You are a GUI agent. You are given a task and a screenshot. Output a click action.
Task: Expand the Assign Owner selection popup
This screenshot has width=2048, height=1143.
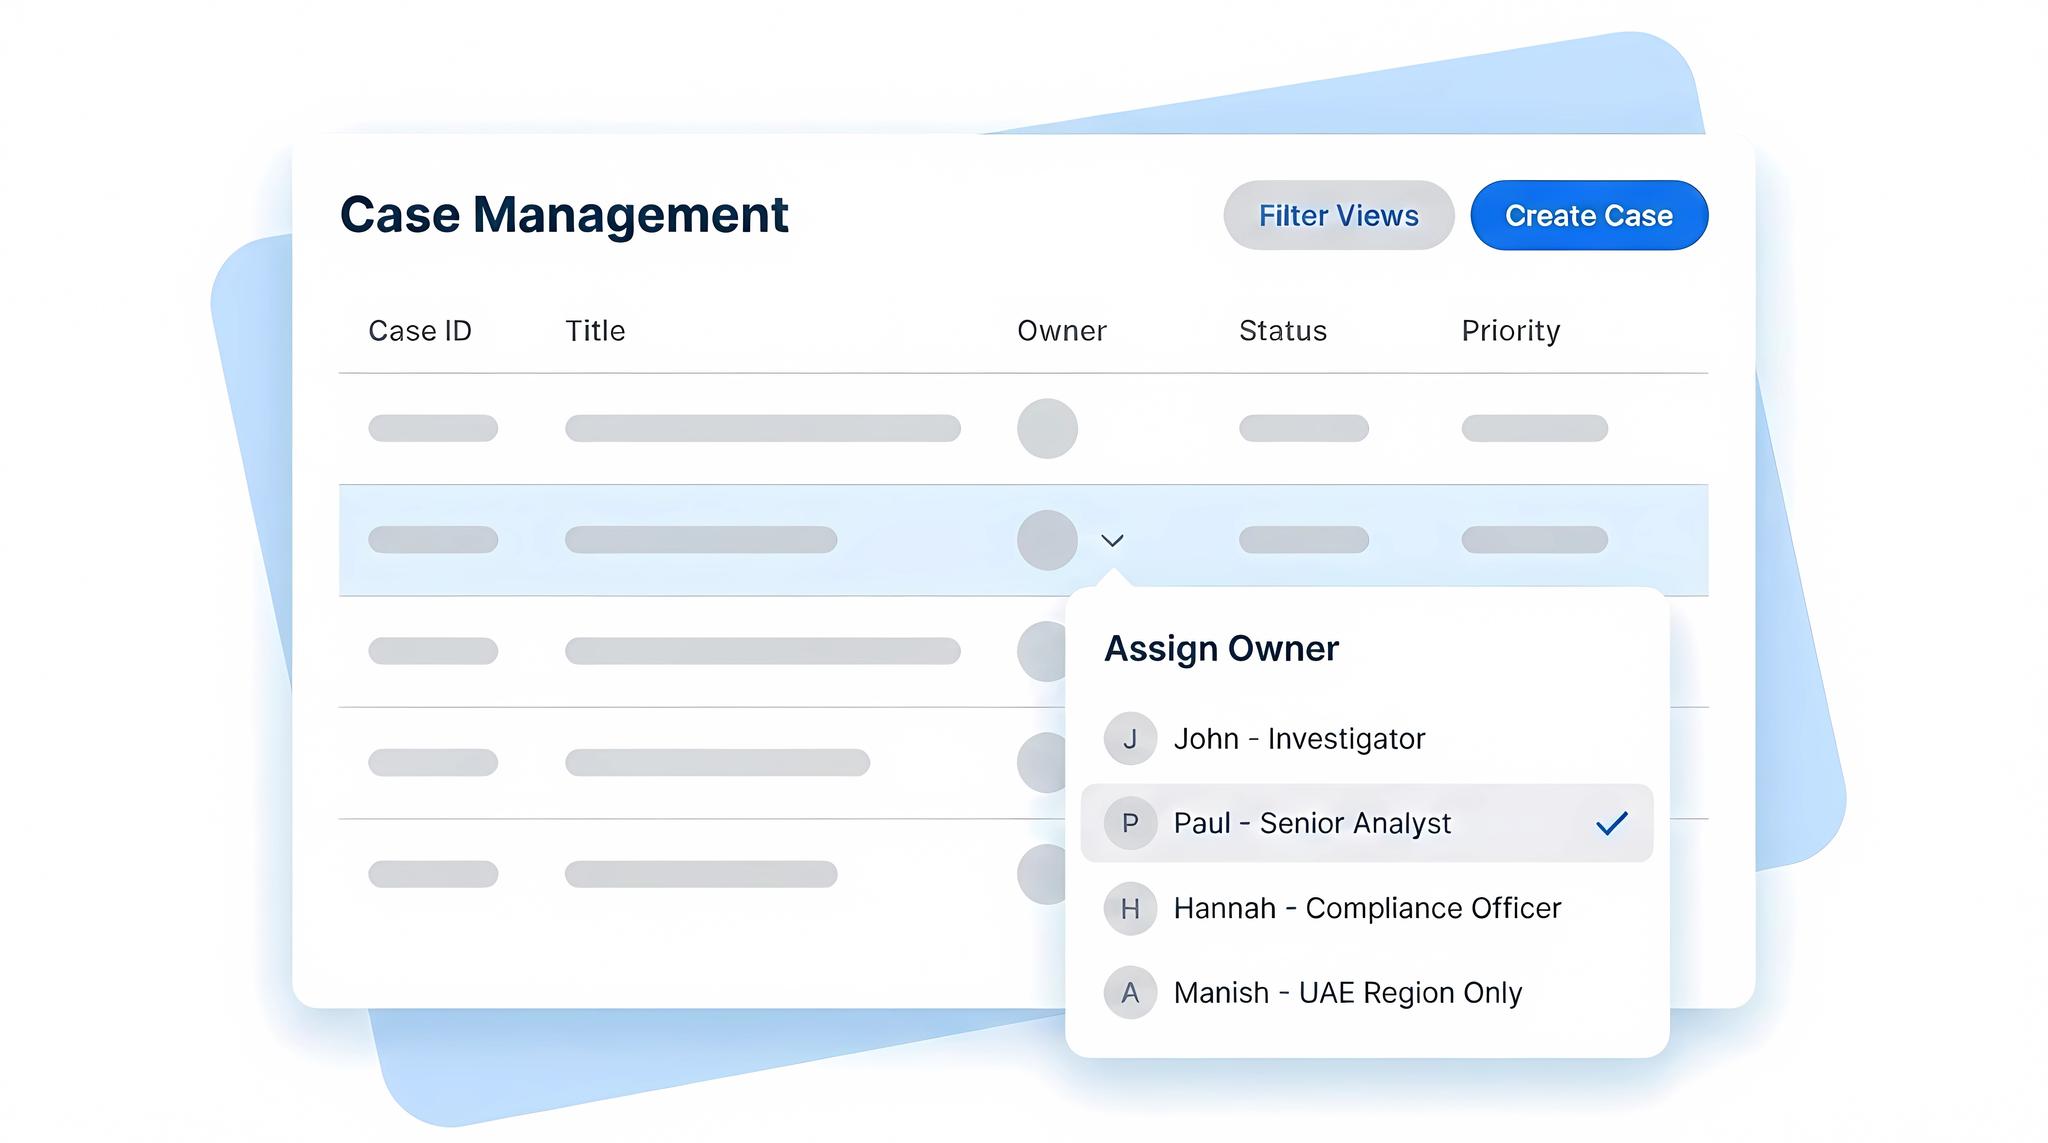pos(1221,648)
